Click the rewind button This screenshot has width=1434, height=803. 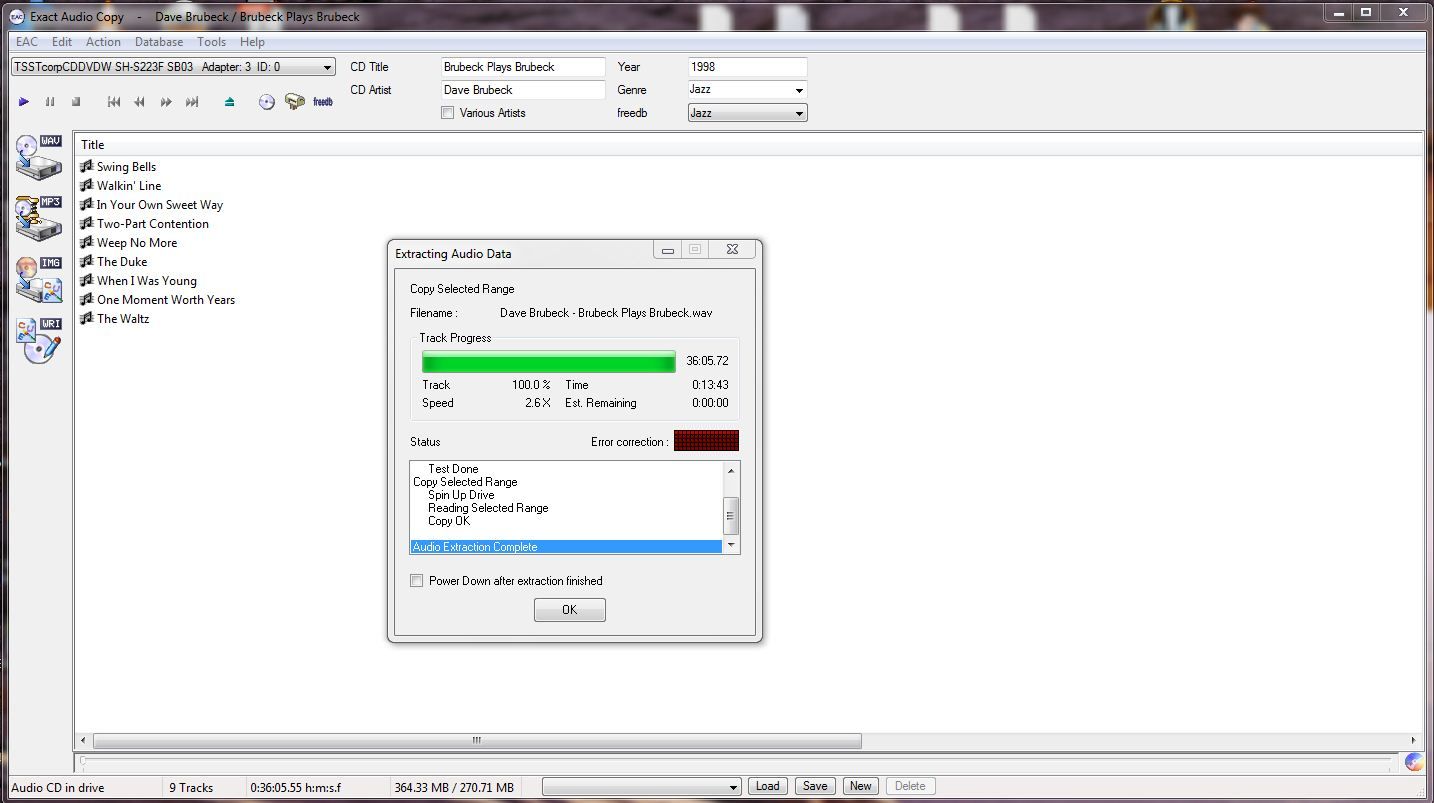(140, 102)
